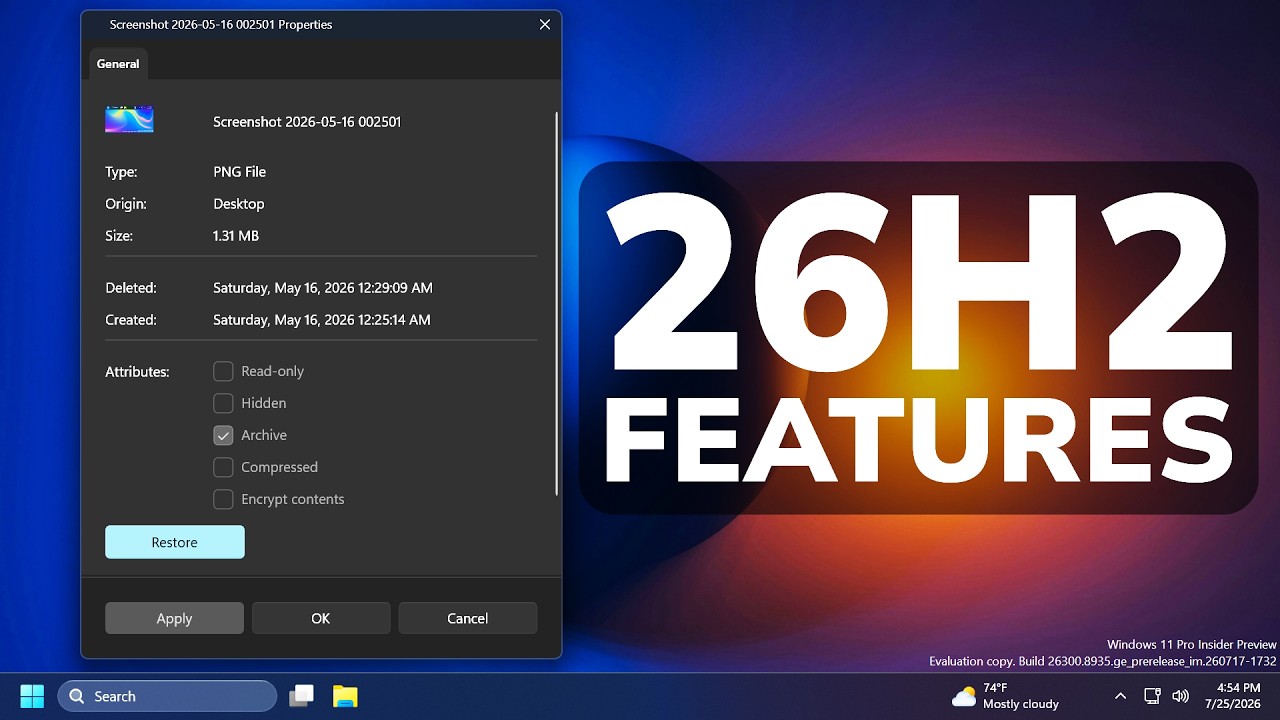Enable the Read-only attribute checkbox
Screen dimensions: 1280x720
click(223, 371)
